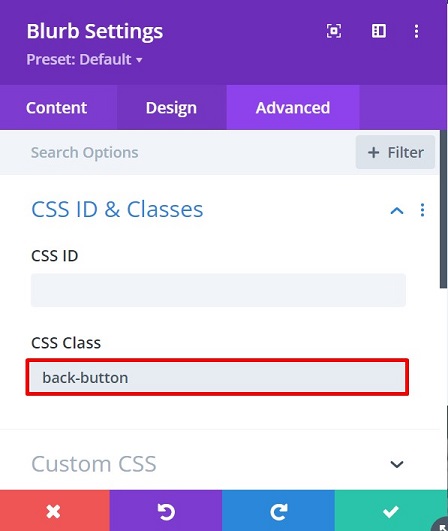Image resolution: width=448 pixels, height=531 pixels.
Task: Switch to the Content tab
Action: click(x=57, y=108)
